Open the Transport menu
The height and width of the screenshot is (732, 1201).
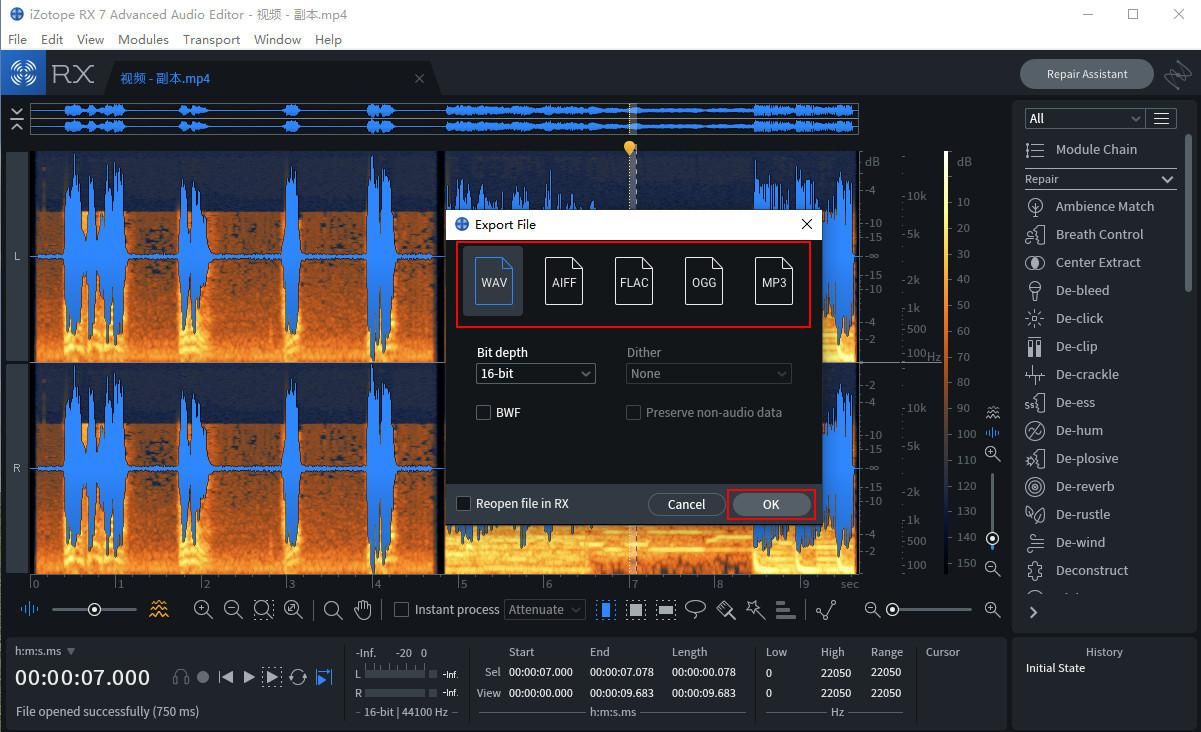click(x=211, y=39)
